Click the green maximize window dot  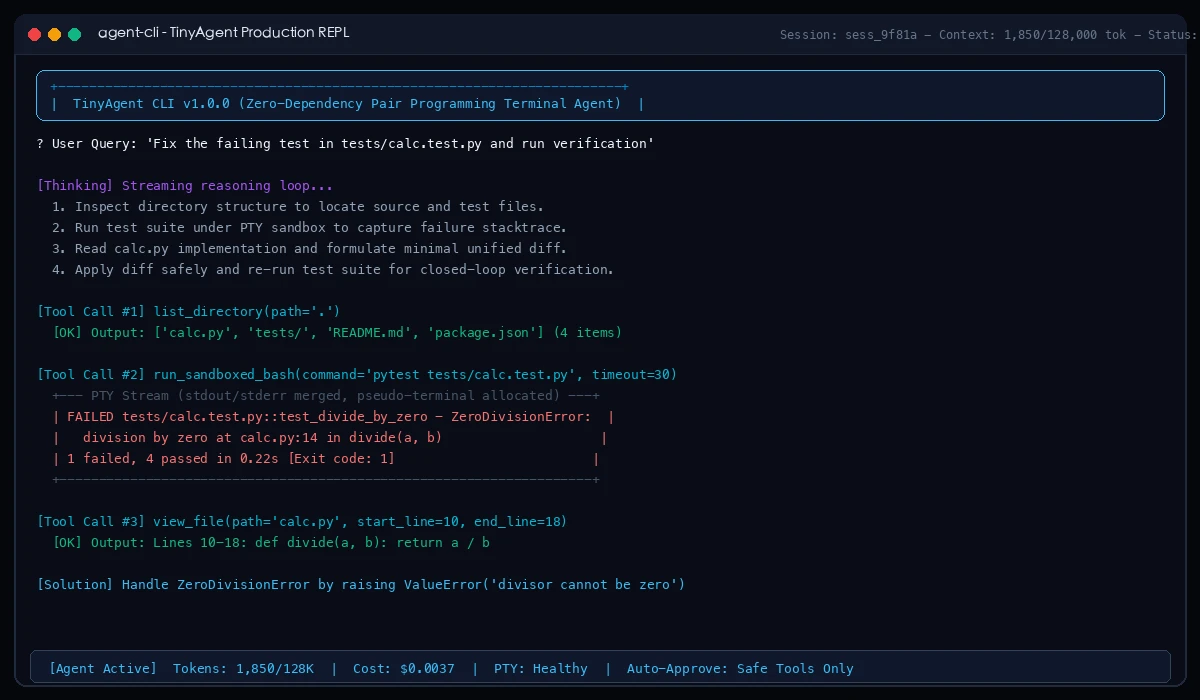pyautogui.click(x=74, y=34)
